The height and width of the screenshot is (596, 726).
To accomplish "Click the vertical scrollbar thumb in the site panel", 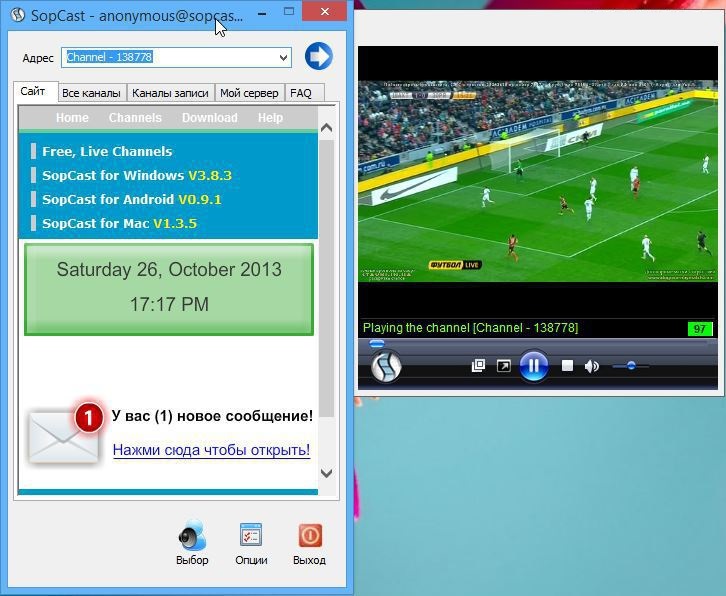I will click(326, 278).
